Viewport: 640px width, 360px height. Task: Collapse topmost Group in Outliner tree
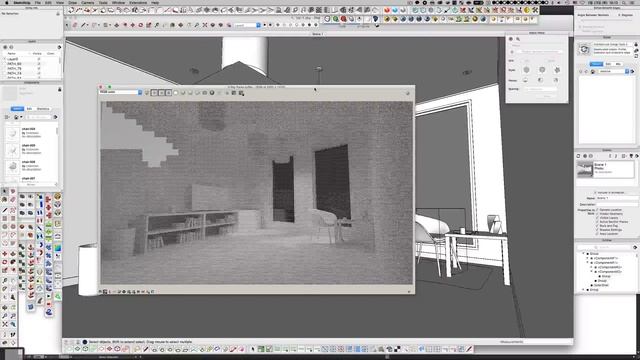coord(583,254)
